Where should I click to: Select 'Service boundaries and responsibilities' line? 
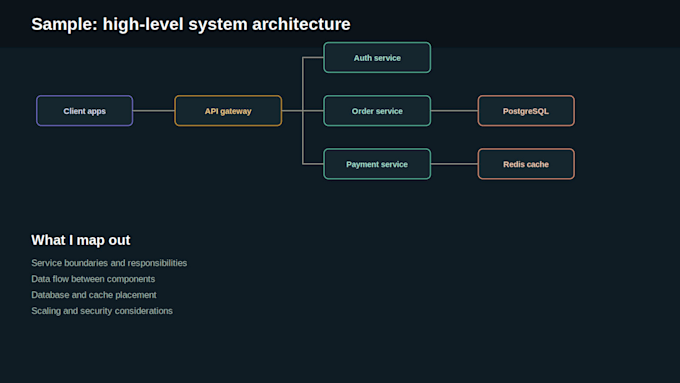(x=109, y=263)
